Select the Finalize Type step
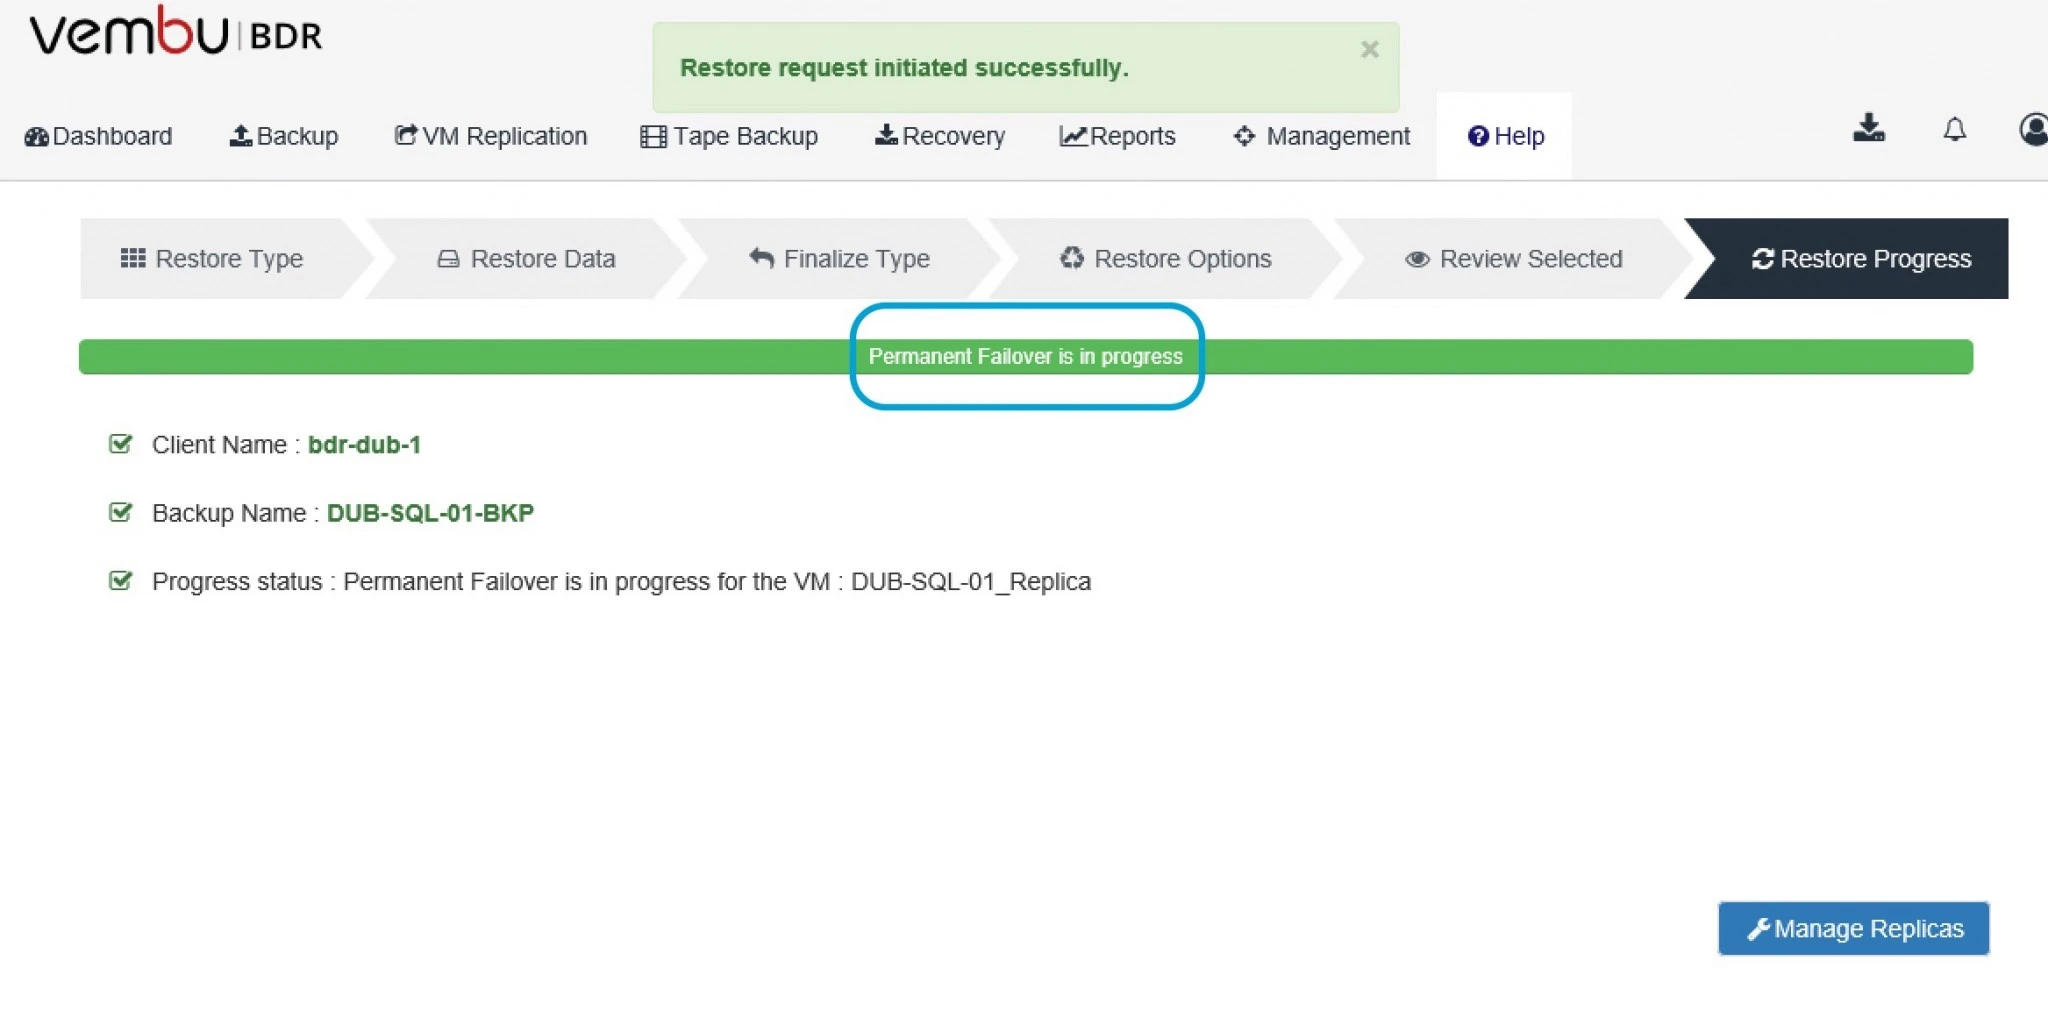Viewport: 2048px width, 1025px height. (839, 259)
